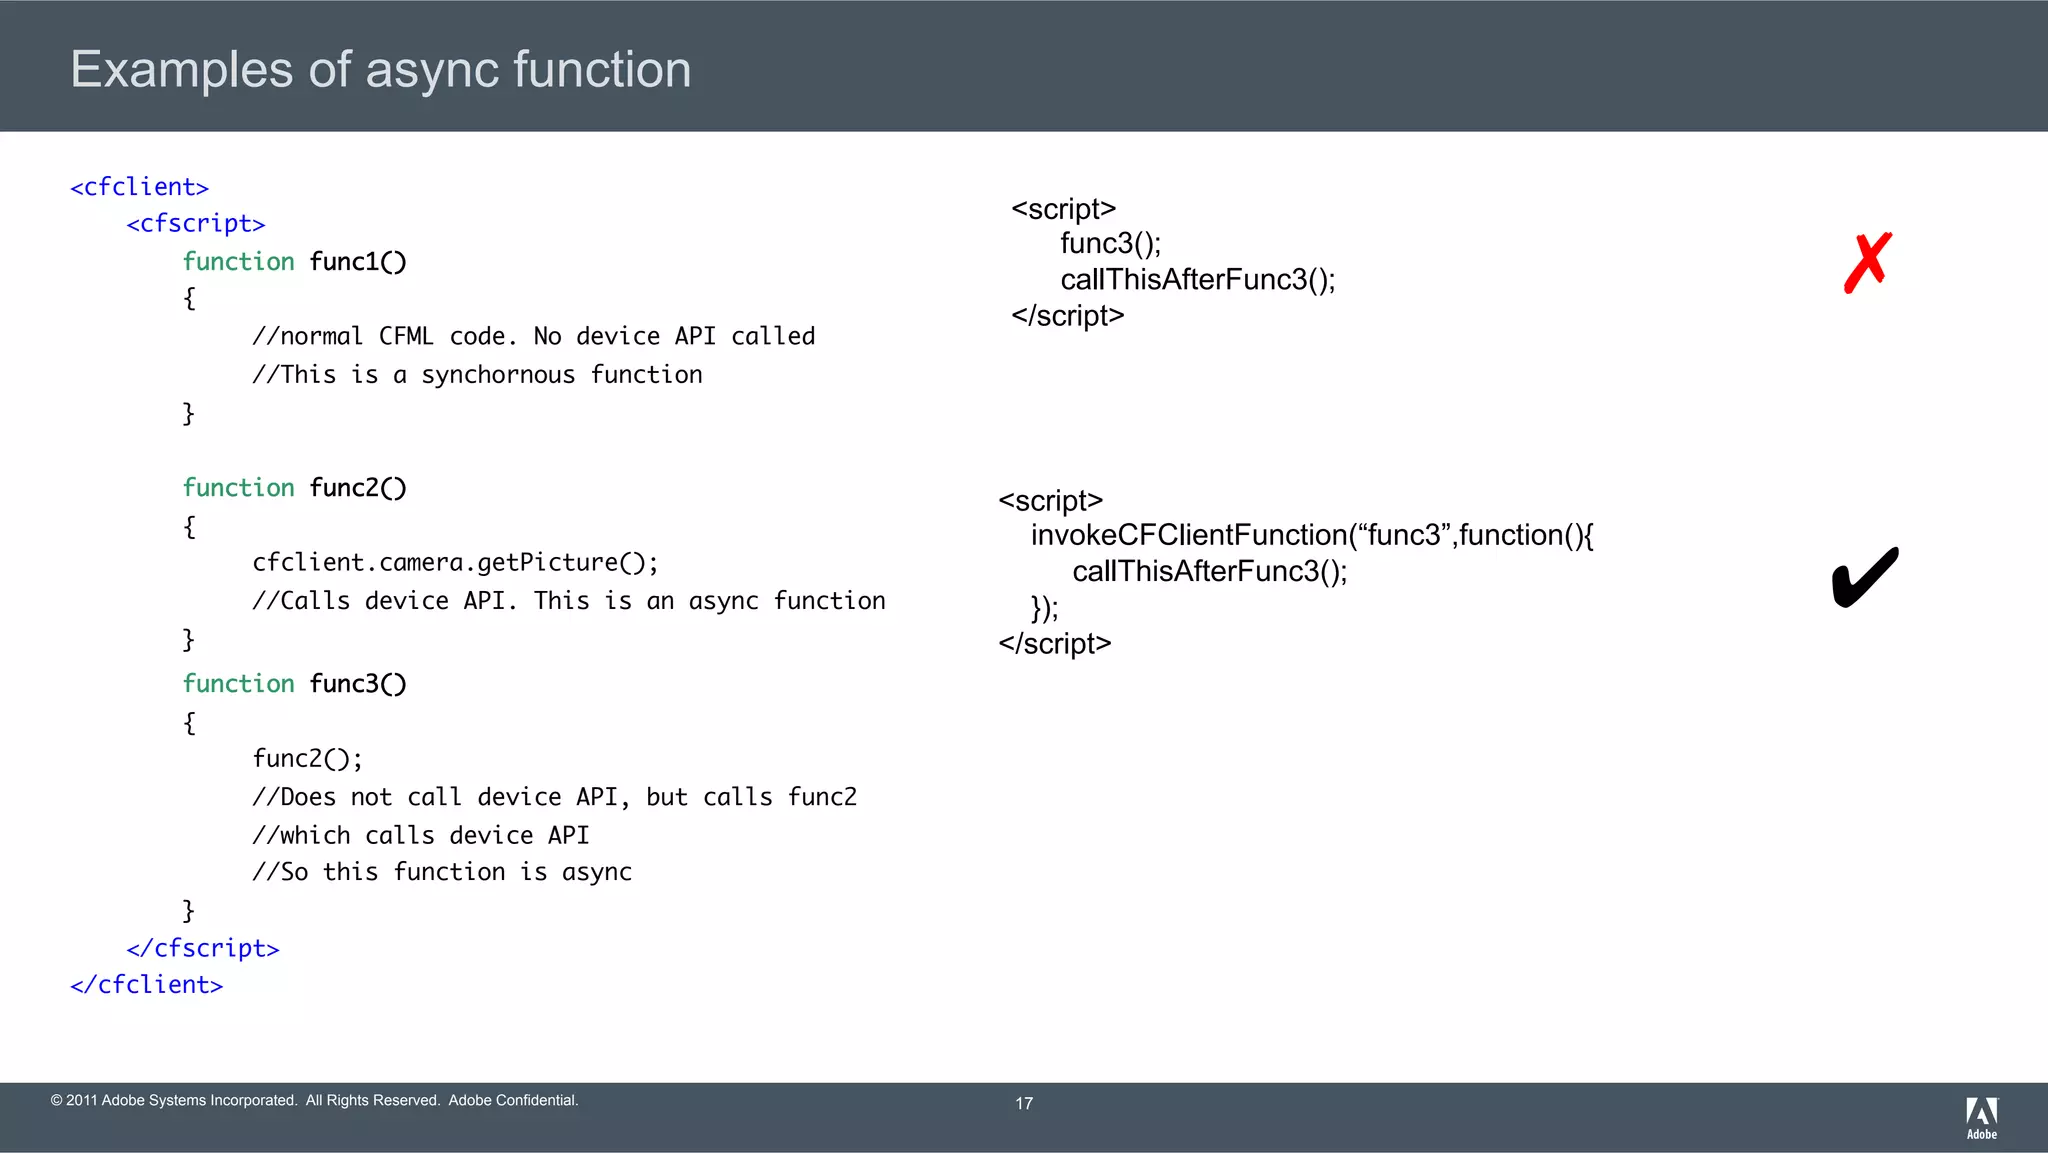Click the comment 'This is a synchornous function'
The image size is (2048, 1153).
[x=477, y=375]
